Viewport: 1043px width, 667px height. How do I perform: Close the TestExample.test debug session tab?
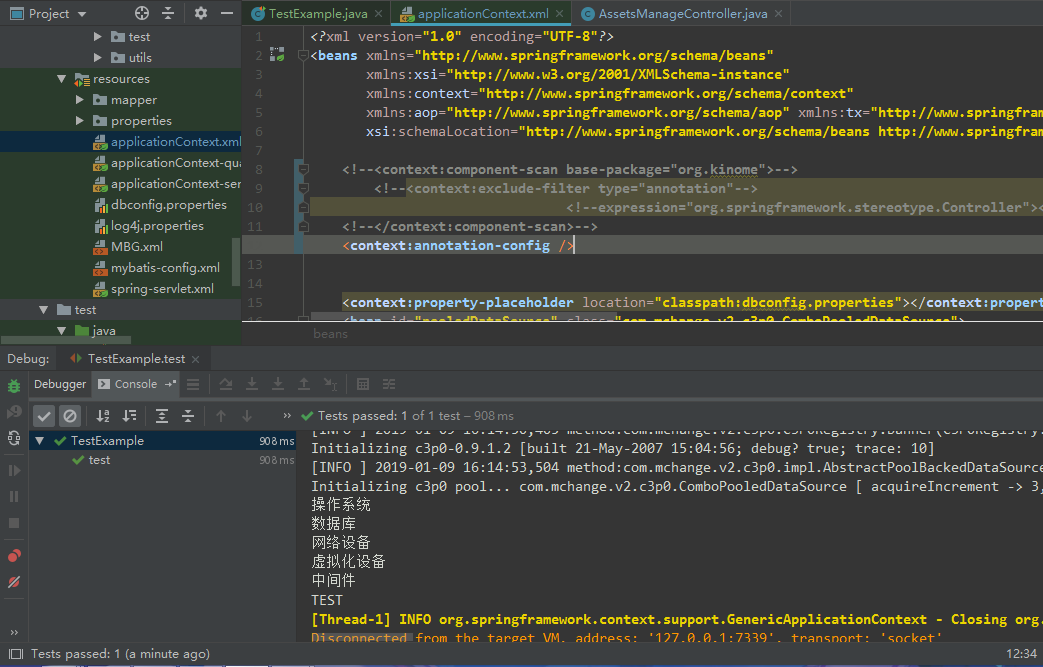[x=196, y=358]
